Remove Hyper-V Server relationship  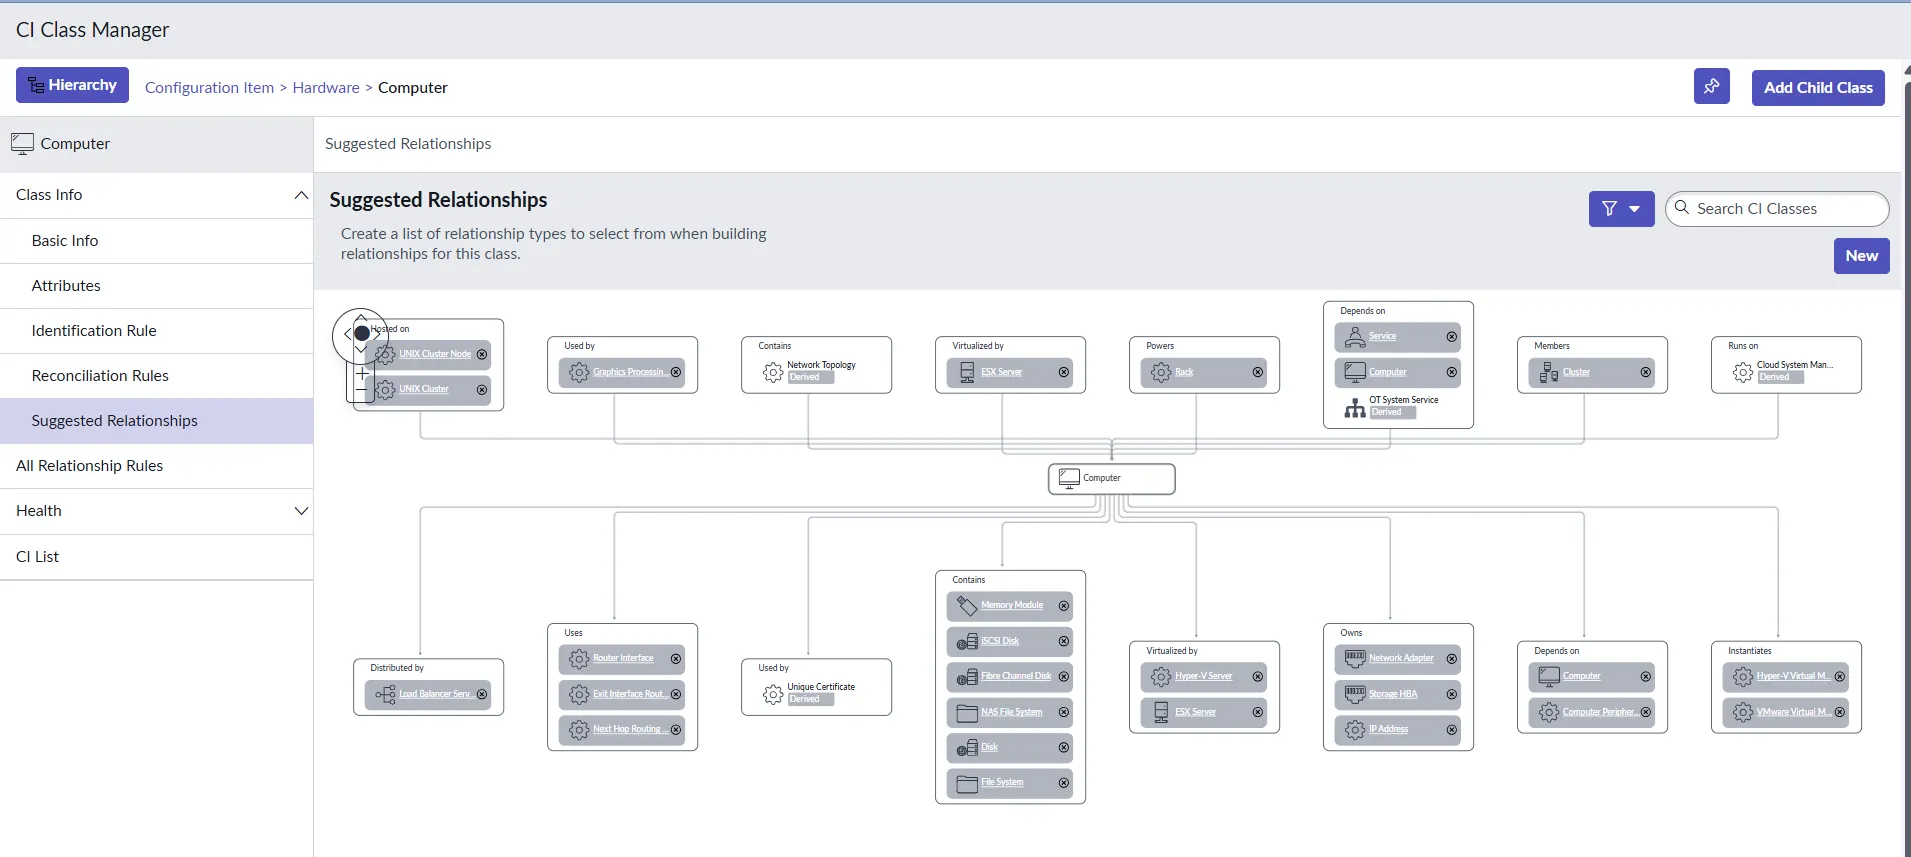tap(1258, 677)
